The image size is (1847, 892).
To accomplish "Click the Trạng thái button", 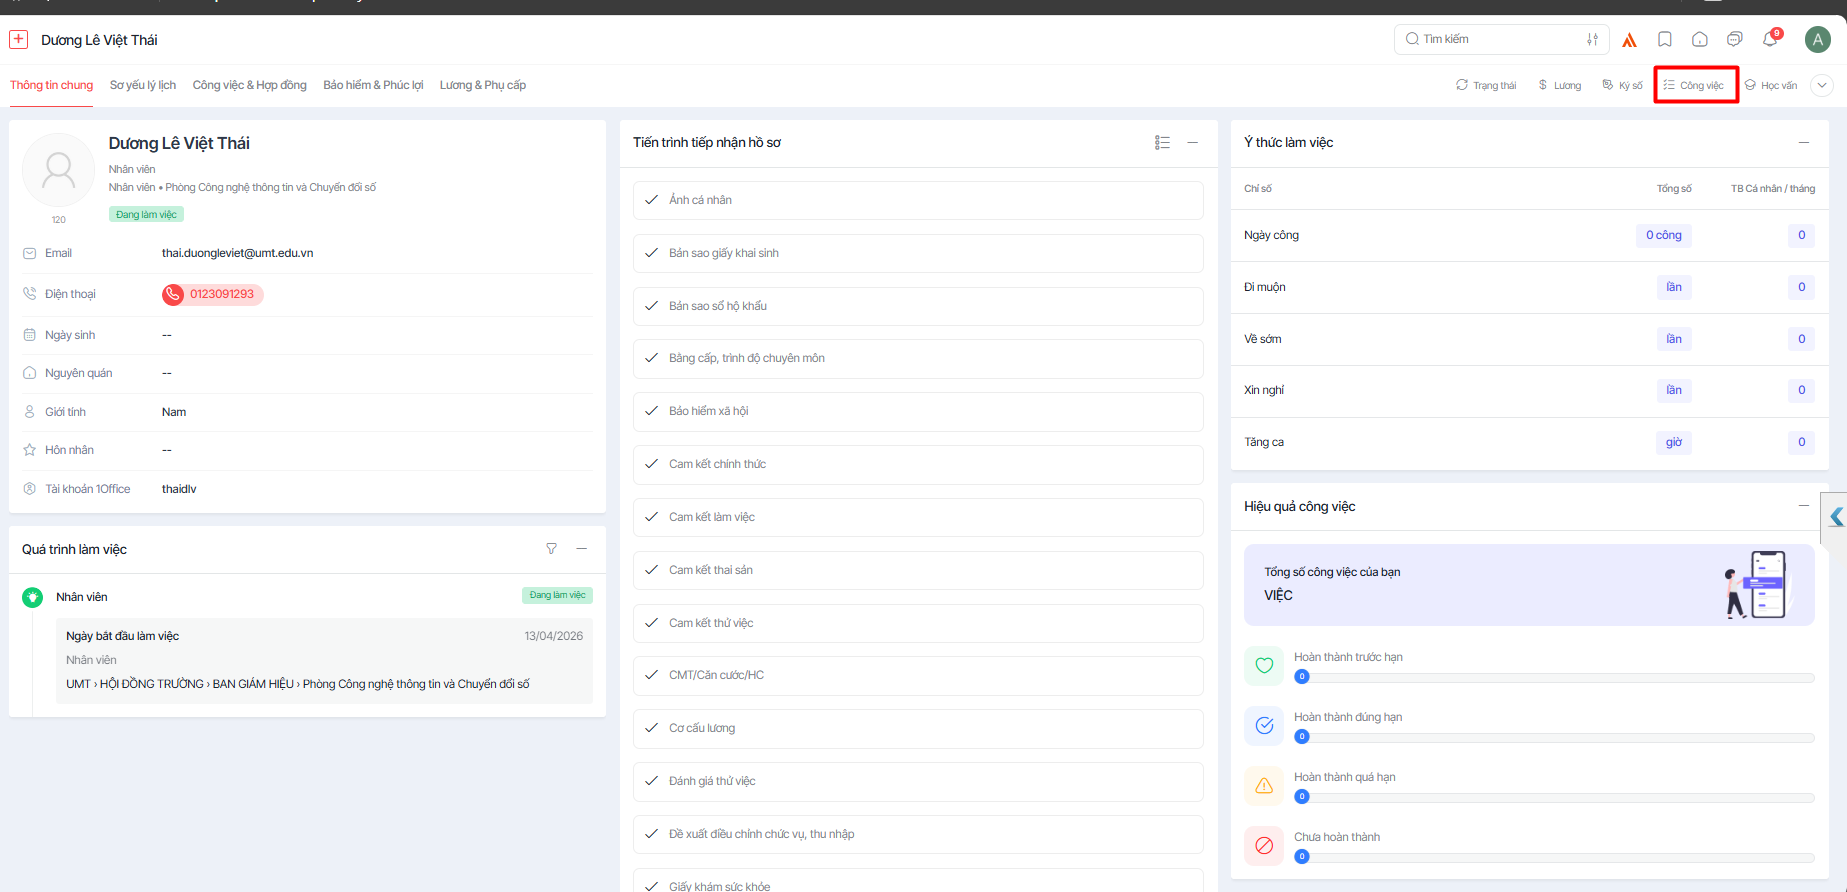I will pyautogui.click(x=1487, y=85).
